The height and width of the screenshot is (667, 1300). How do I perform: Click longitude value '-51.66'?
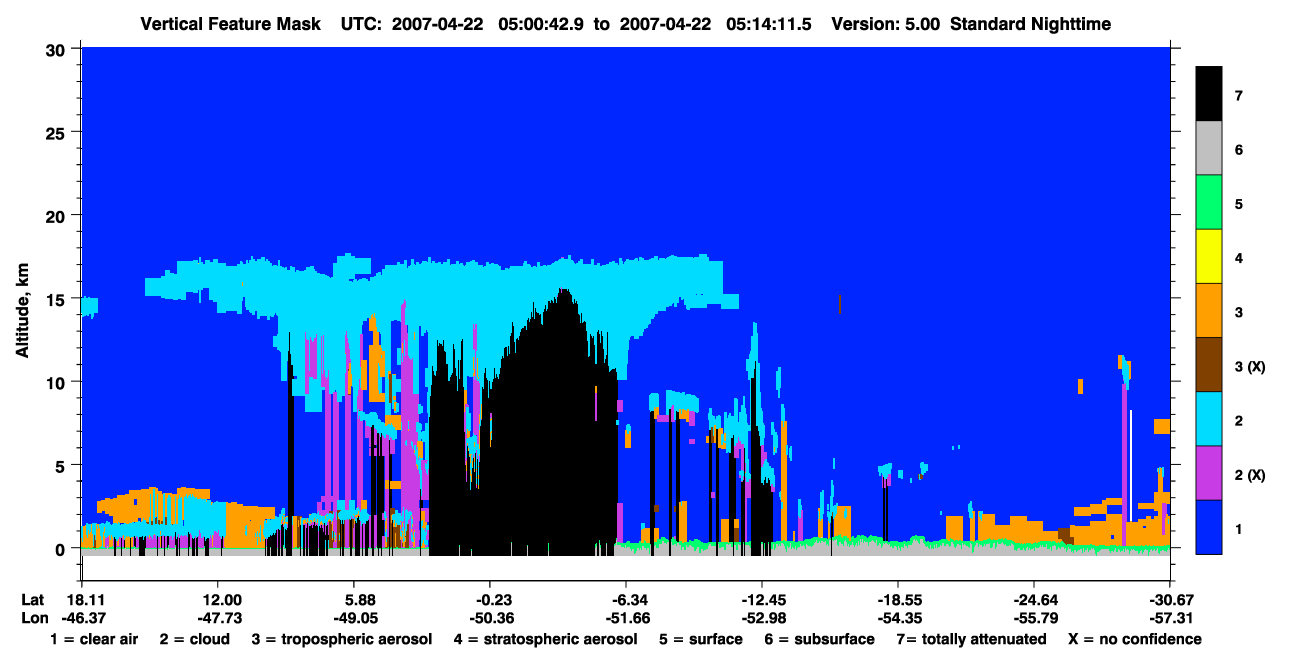626,617
